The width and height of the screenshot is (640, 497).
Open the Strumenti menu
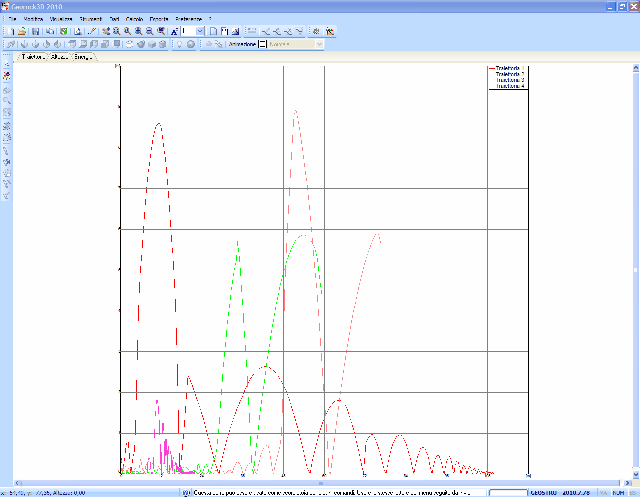coord(91,19)
